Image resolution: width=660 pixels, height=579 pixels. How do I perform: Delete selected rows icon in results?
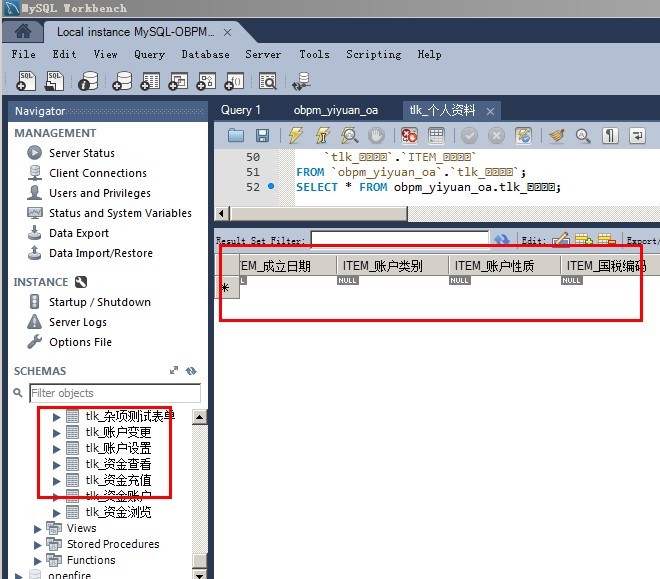(x=607, y=239)
